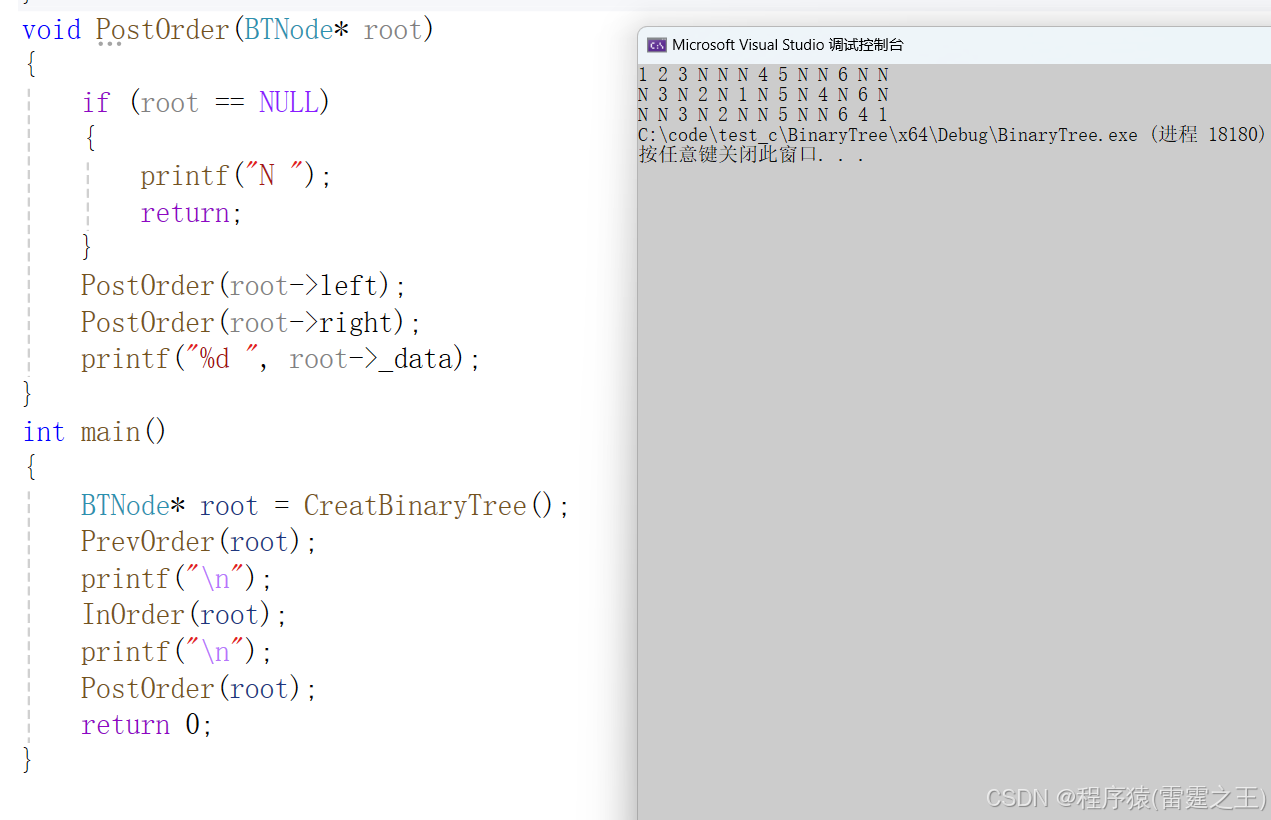The width and height of the screenshot is (1271, 820).
Task: Click the "PostOrder(root);" call inside main
Action: pyautogui.click(x=199, y=688)
